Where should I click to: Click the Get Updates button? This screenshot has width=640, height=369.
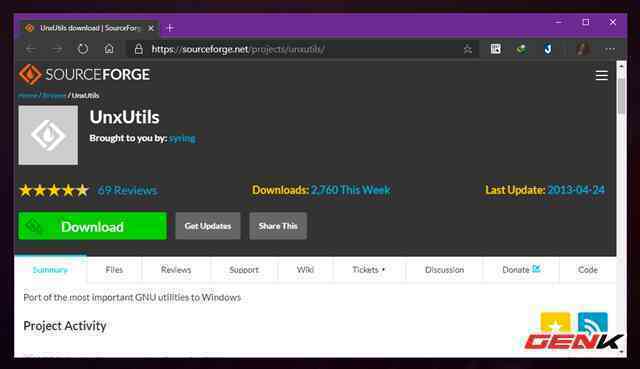(208, 226)
